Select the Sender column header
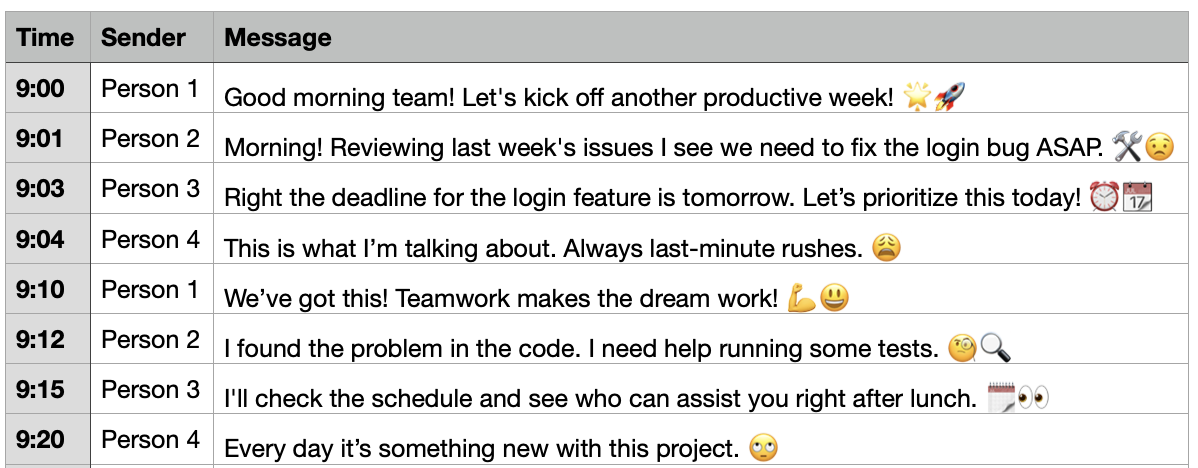The width and height of the screenshot is (1198, 468). point(143,38)
